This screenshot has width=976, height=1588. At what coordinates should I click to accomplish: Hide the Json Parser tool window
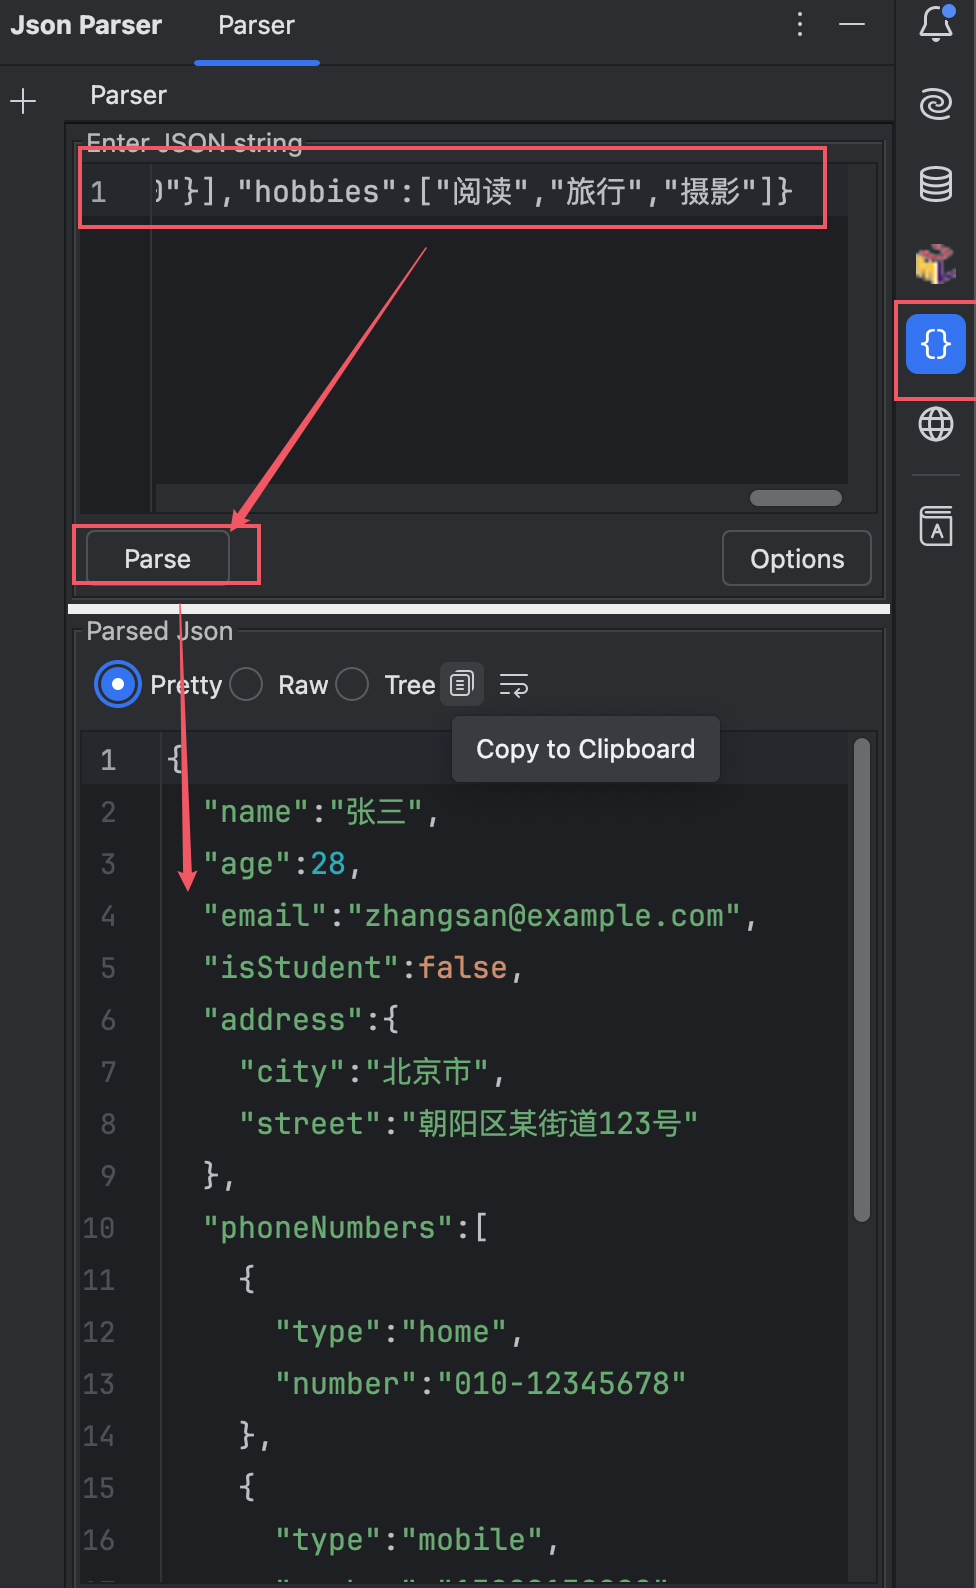tap(852, 24)
